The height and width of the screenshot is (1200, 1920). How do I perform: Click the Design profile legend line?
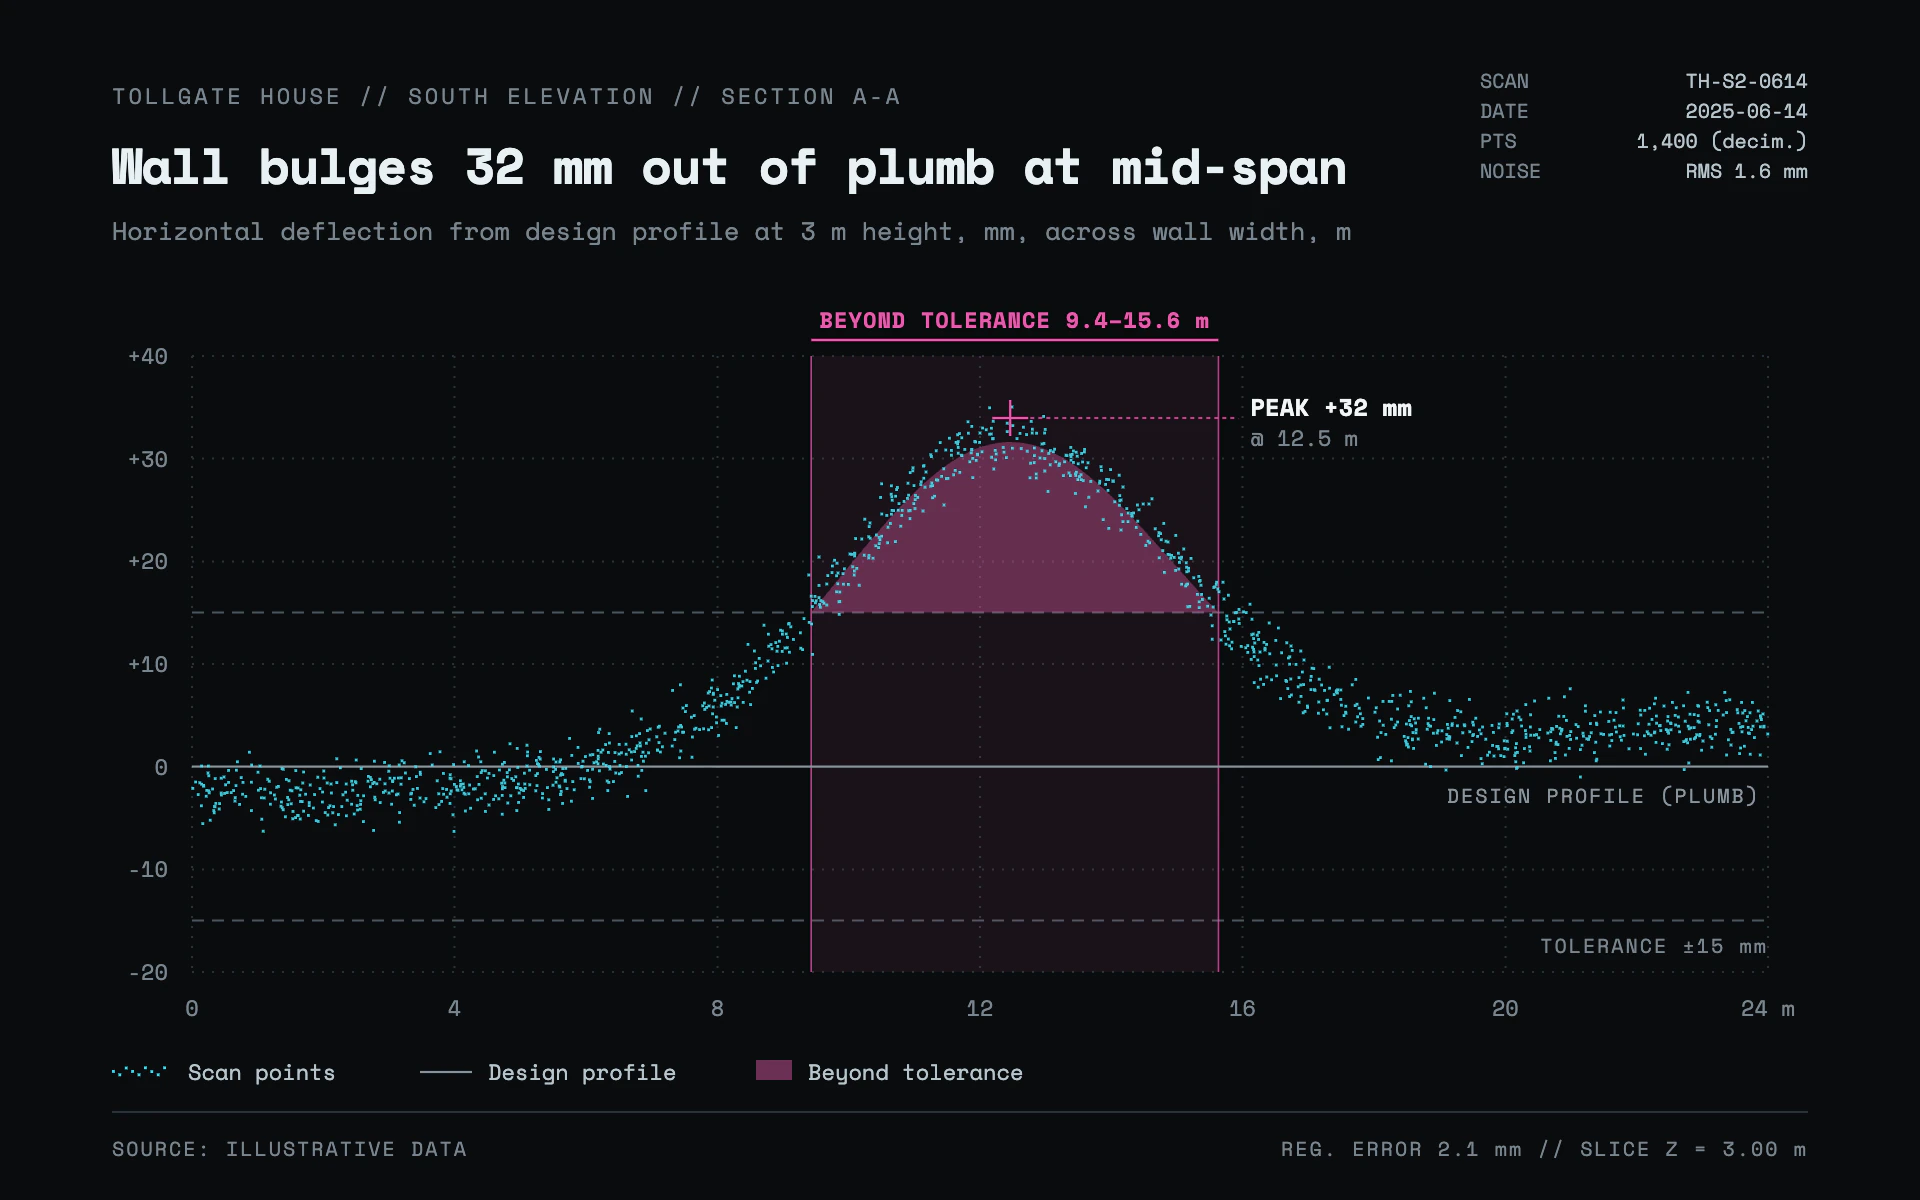446,1072
